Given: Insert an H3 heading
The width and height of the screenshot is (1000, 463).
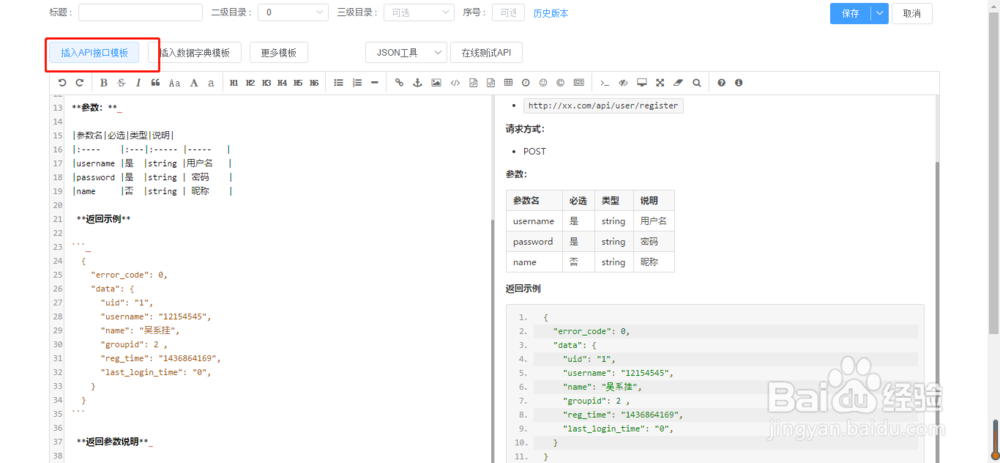Looking at the screenshot, I should [x=267, y=82].
